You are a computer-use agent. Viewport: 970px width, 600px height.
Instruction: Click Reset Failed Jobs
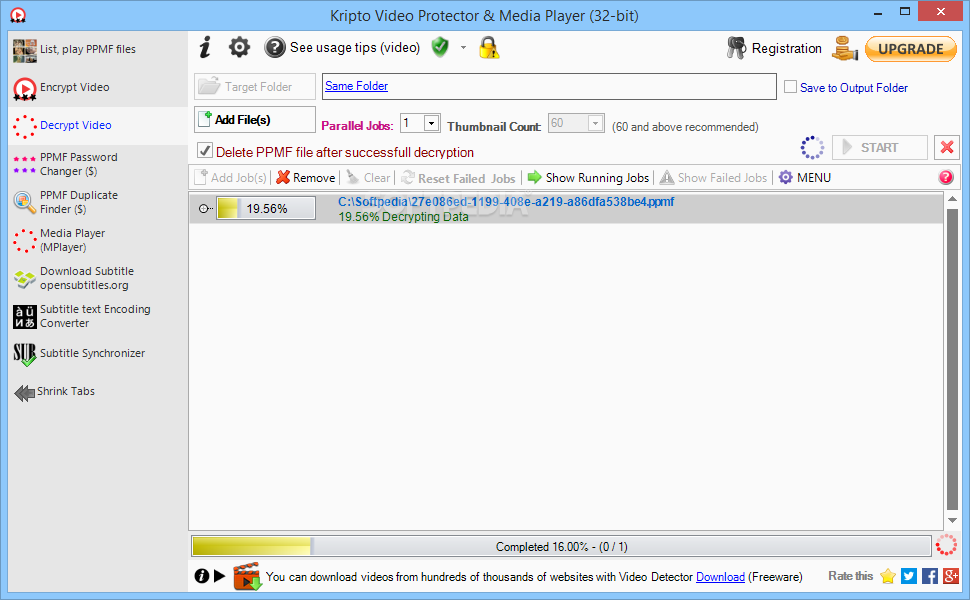458,178
